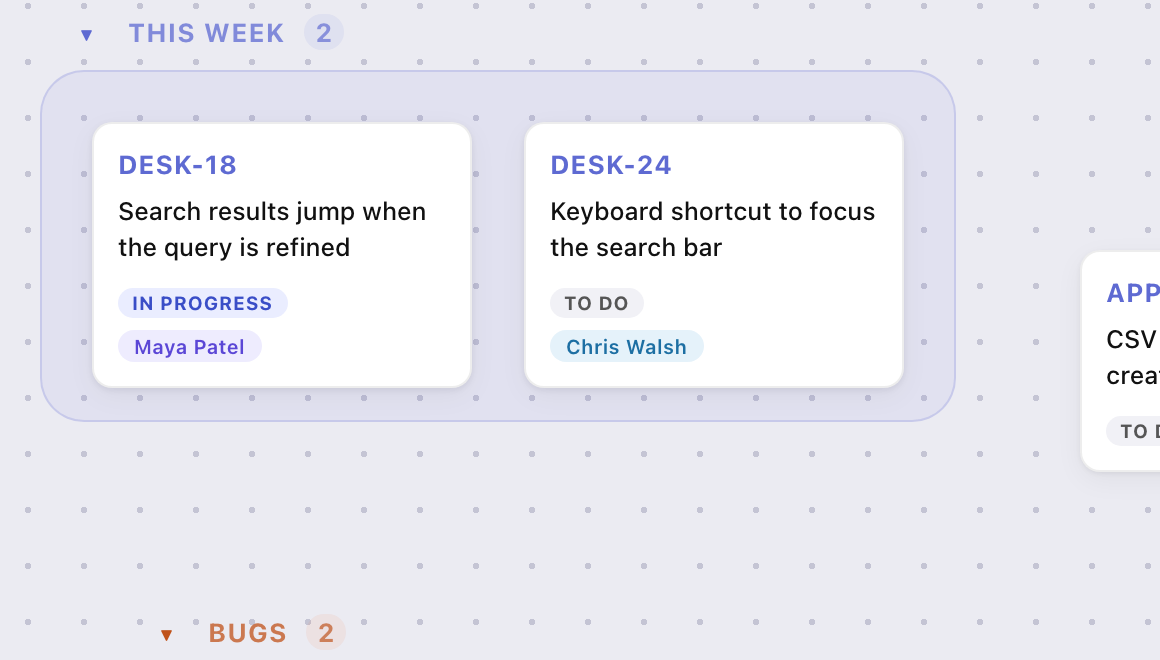Click the BUGS count badge 2
The width and height of the screenshot is (1160, 660).
point(326,633)
